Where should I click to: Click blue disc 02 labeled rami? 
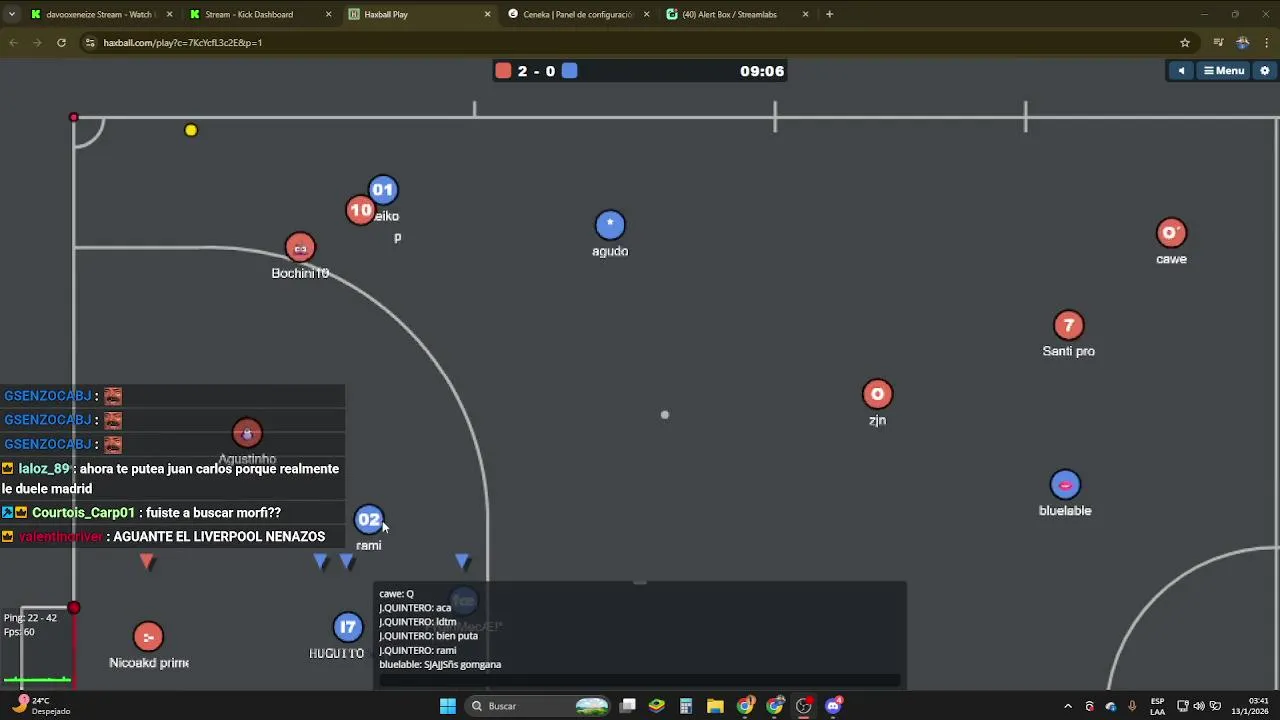pos(369,519)
